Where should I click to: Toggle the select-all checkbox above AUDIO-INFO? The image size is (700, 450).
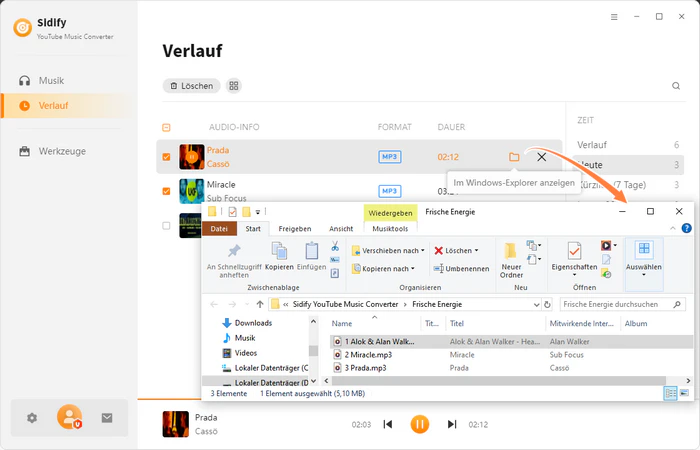coord(166,128)
